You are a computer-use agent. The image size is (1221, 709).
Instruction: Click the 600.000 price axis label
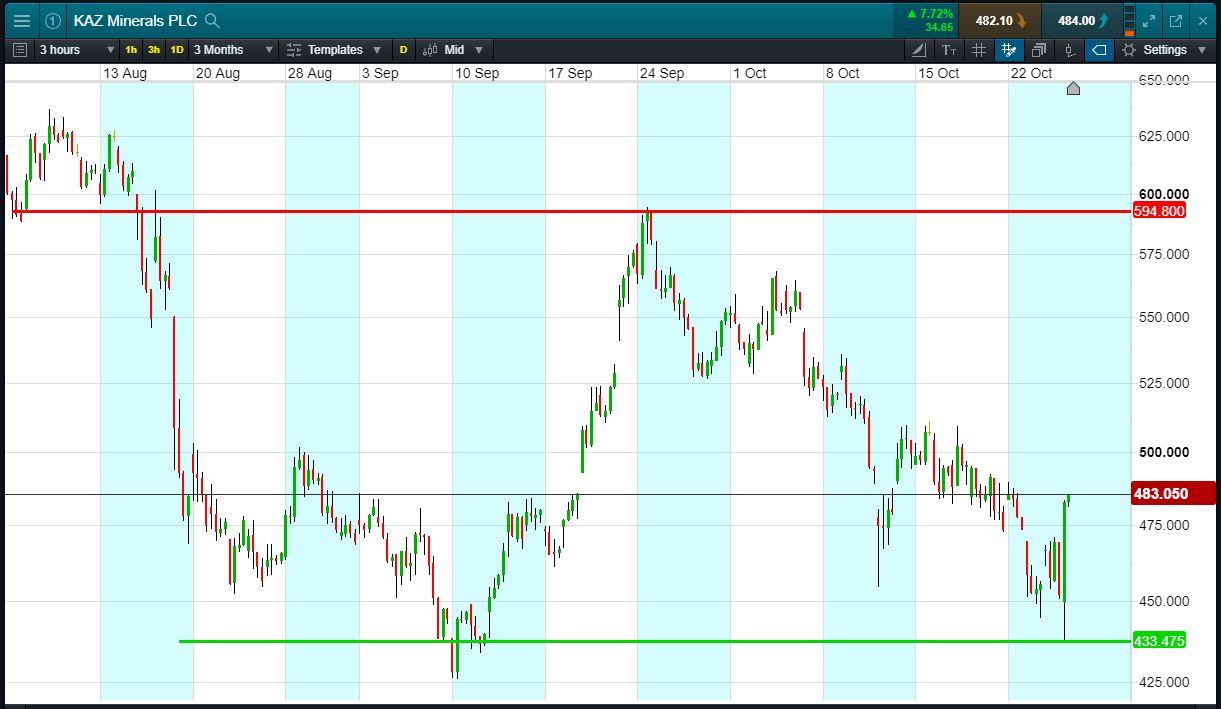pos(1163,194)
